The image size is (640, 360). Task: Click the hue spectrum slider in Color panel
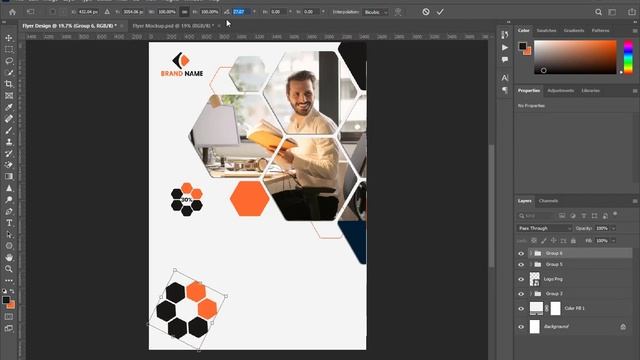[x=628, y=57]
